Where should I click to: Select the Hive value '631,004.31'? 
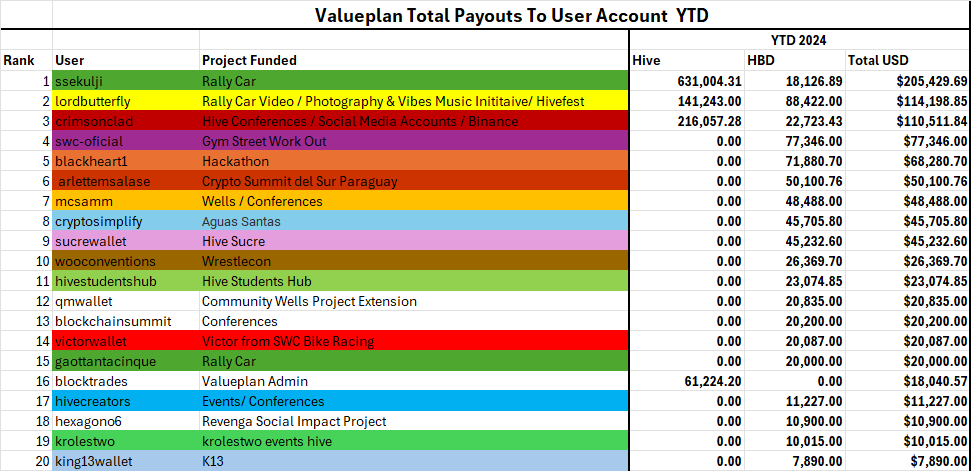(x=687, y=81)
